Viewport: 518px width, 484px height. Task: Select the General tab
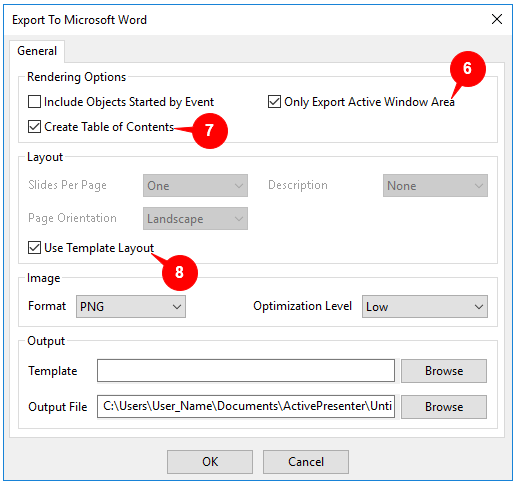37,51
